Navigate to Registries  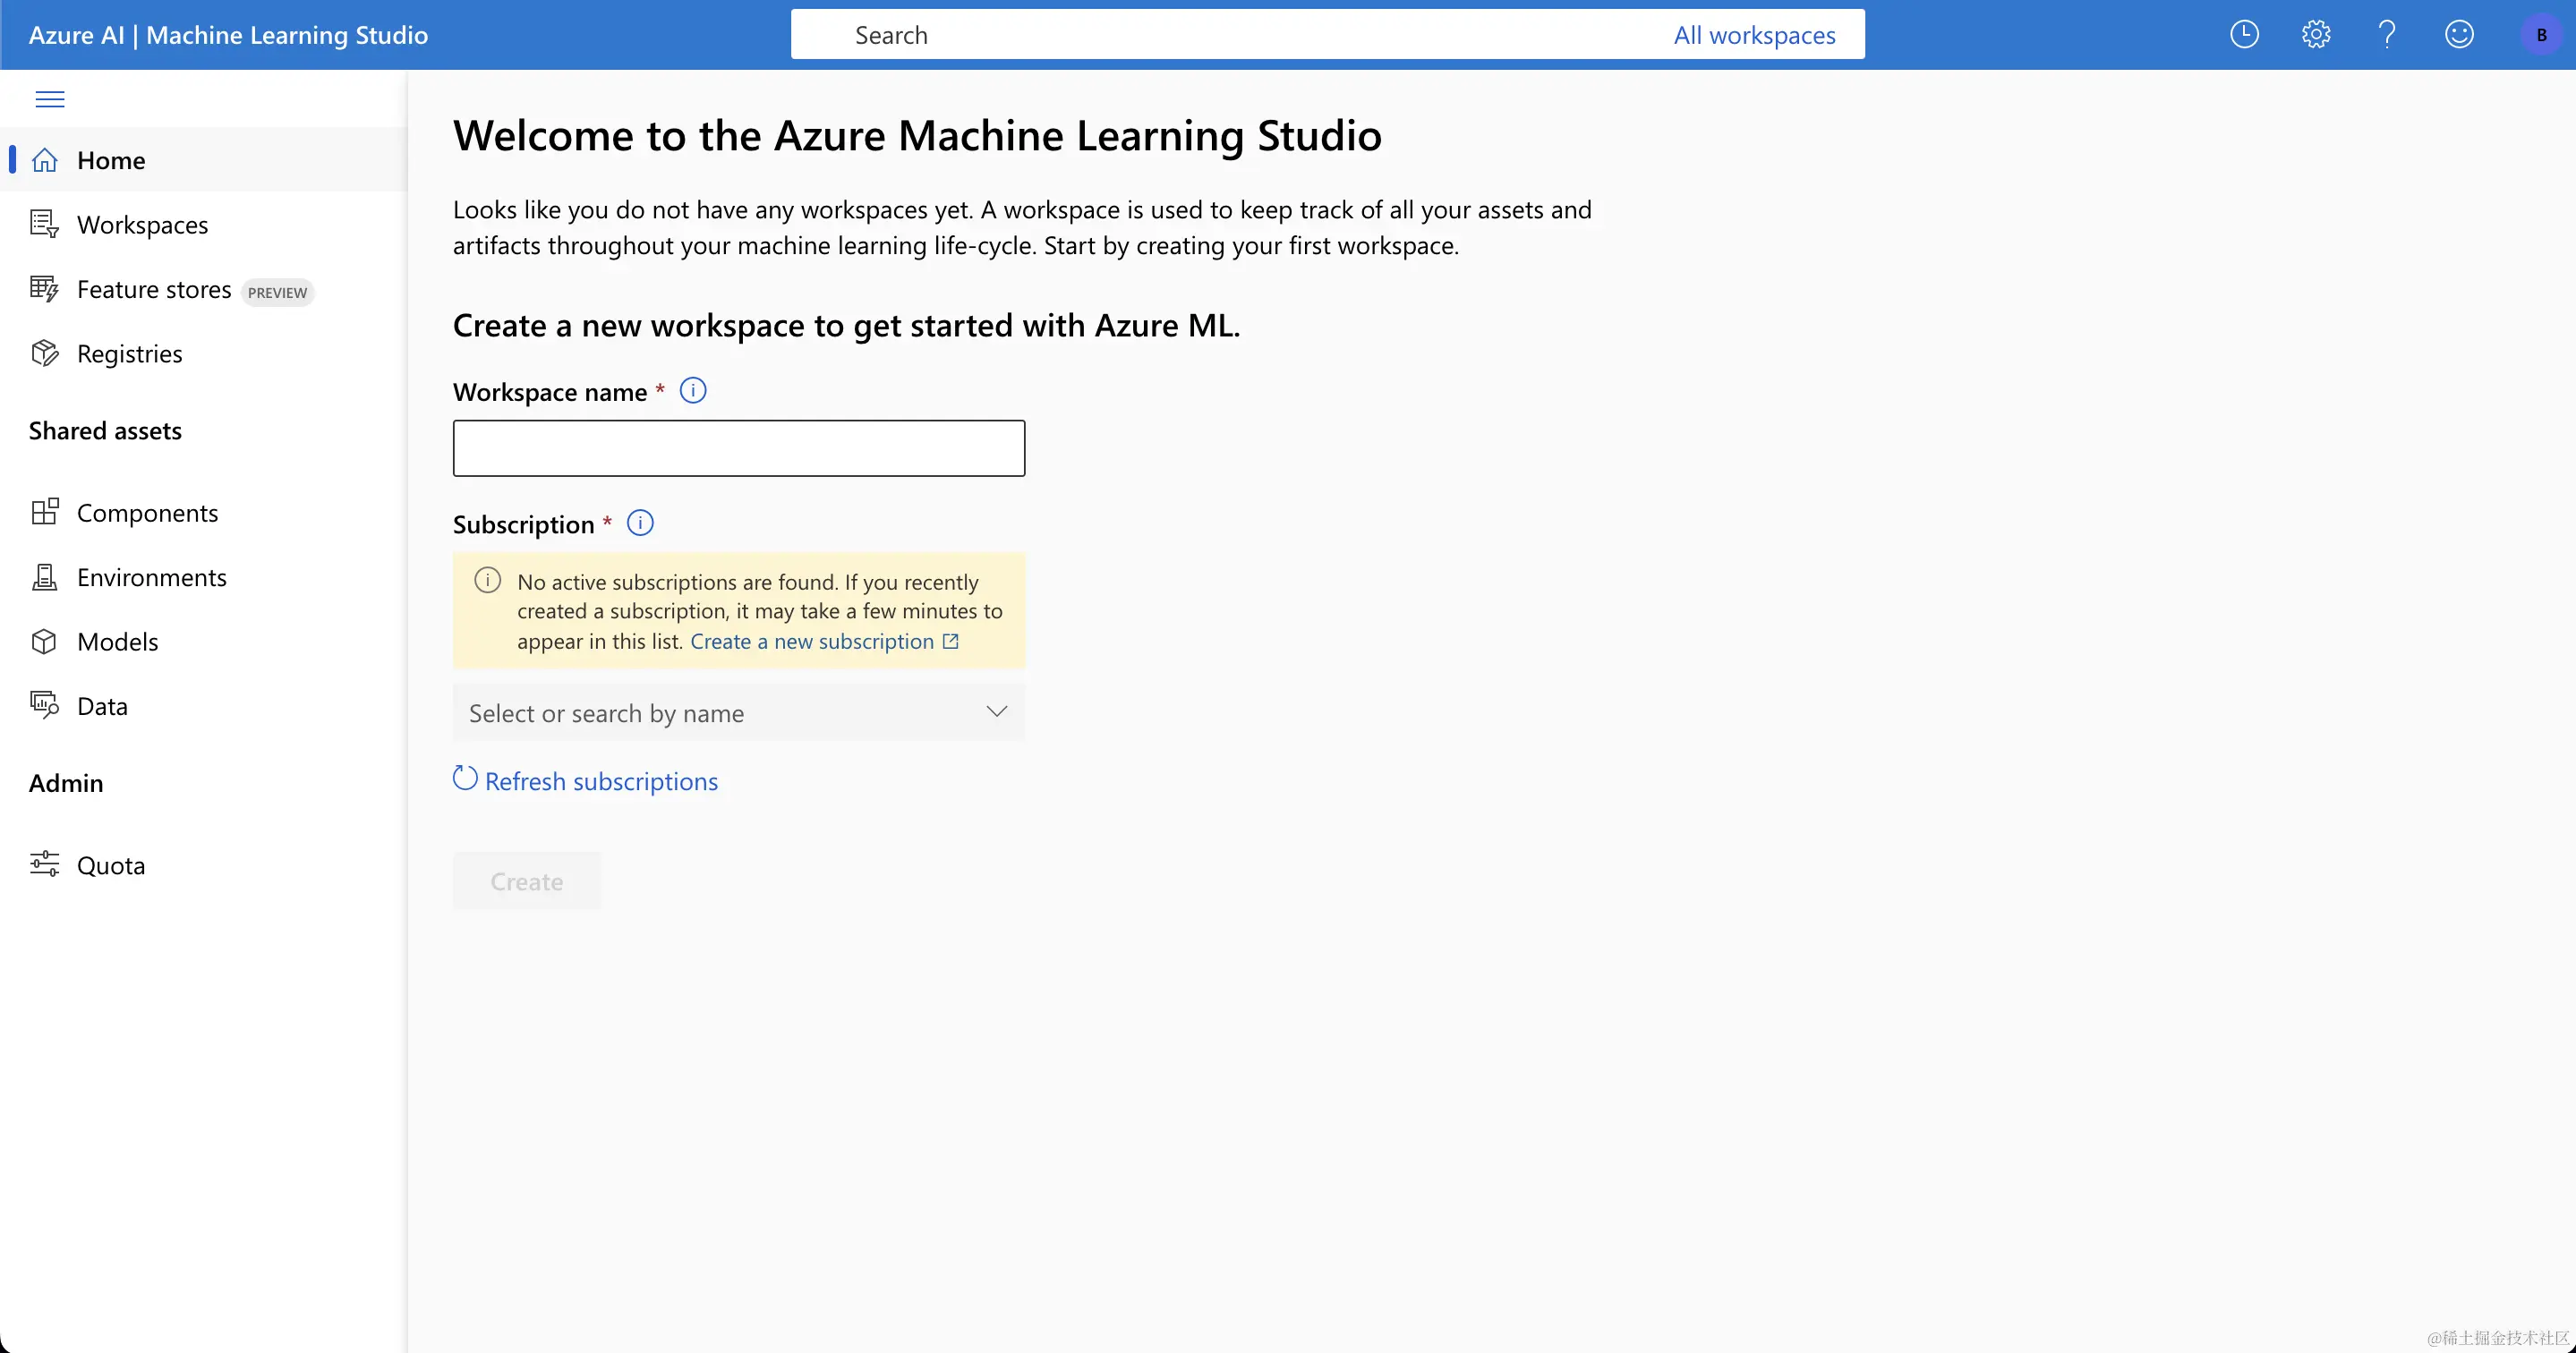click(129, 354)
